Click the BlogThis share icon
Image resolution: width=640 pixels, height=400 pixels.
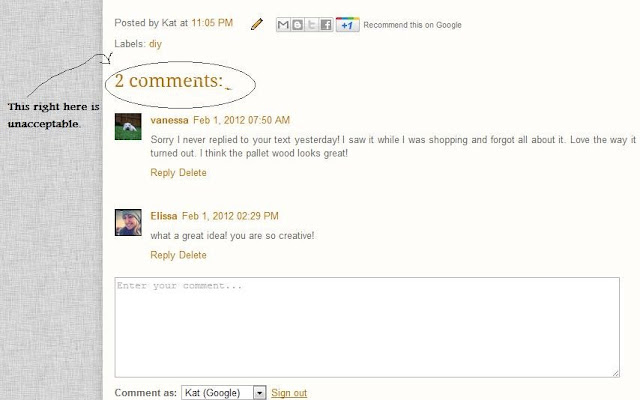297,25
